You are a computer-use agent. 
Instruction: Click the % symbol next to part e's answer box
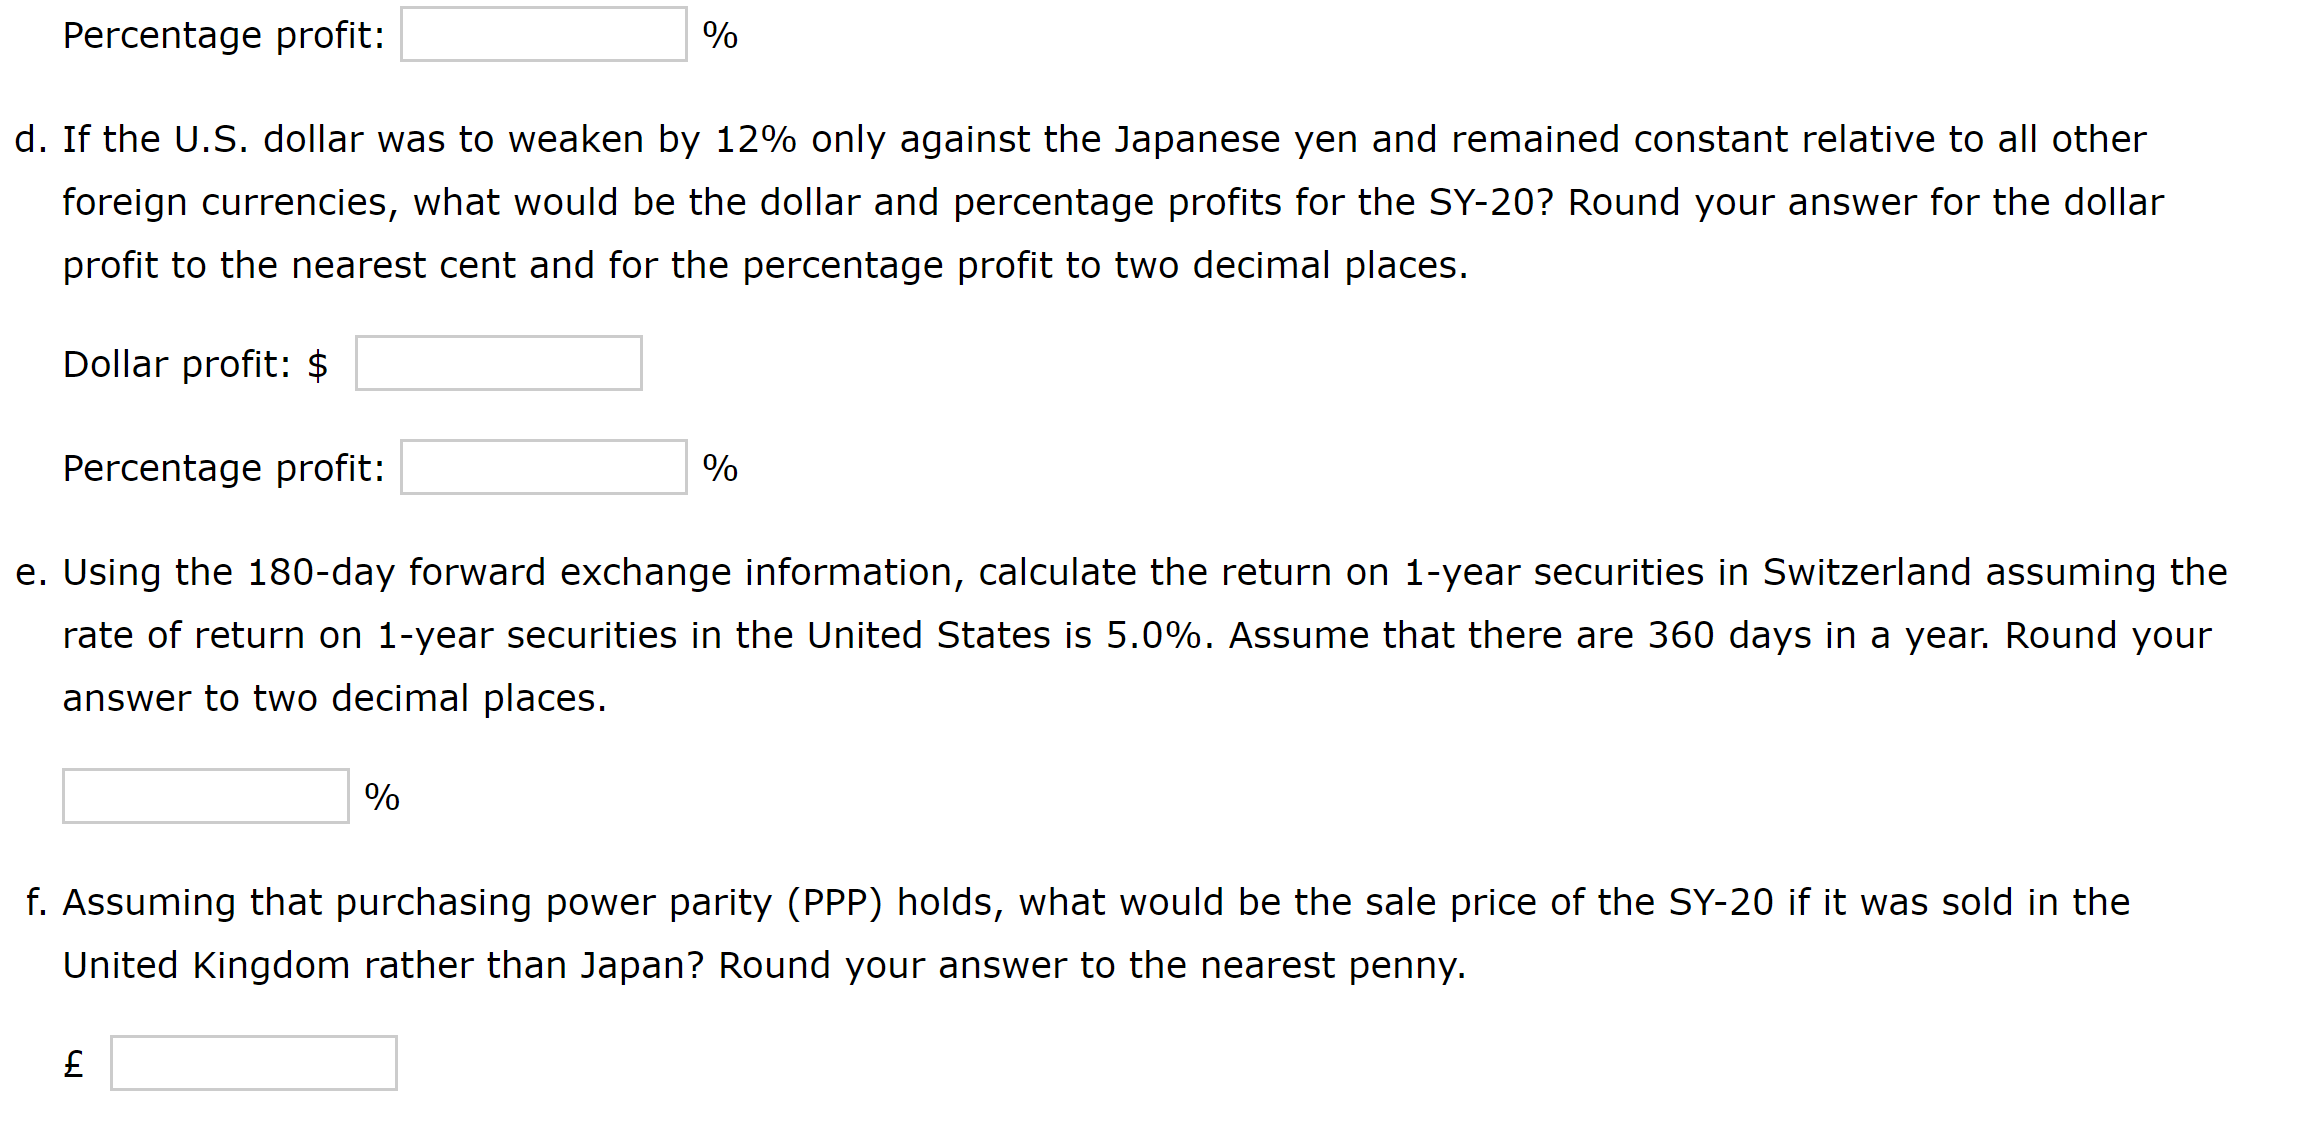[x=381, y=797]
